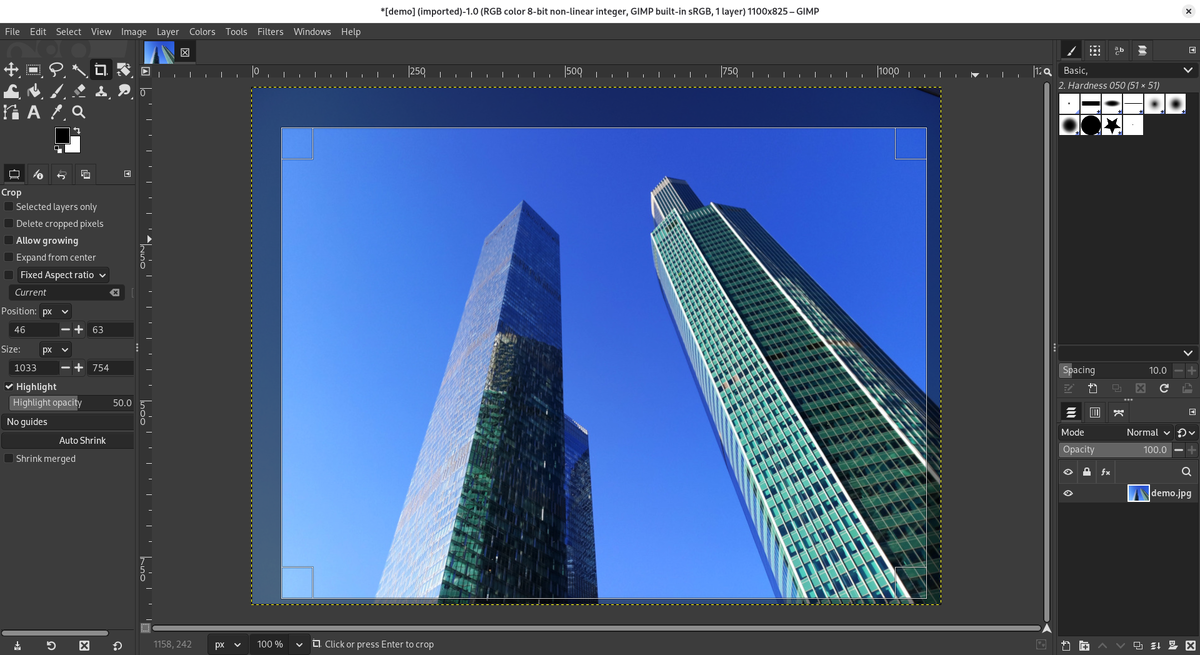The width and height of the screenshot is (1200, 655).
Task: Open the File menu
Action: click(x=12, y=32)
